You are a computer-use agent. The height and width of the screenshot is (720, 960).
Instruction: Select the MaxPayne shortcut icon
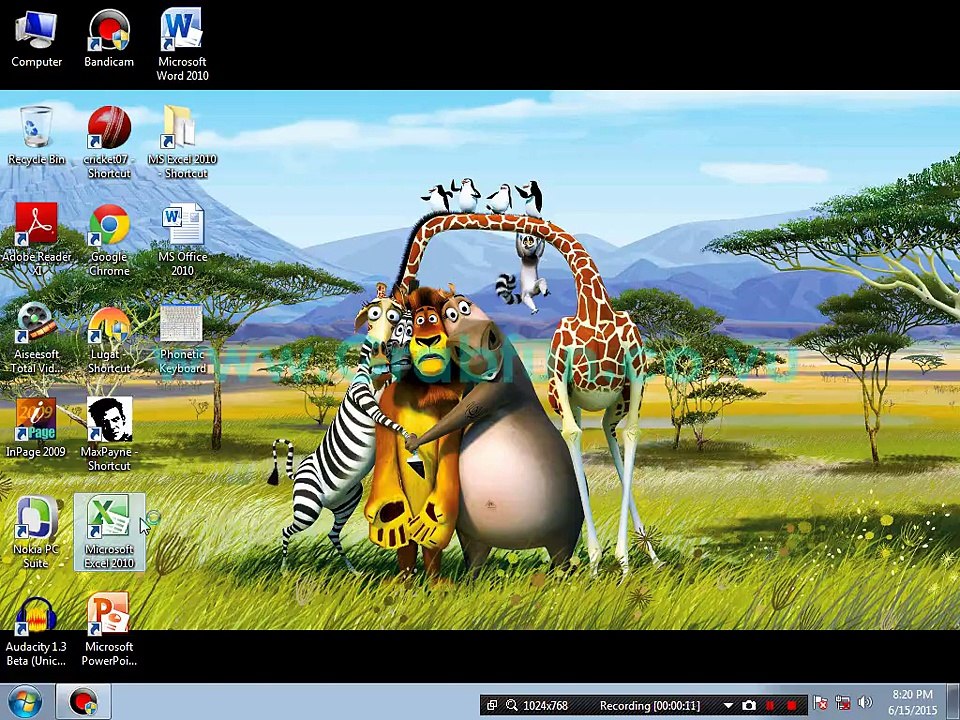[108, 435]
